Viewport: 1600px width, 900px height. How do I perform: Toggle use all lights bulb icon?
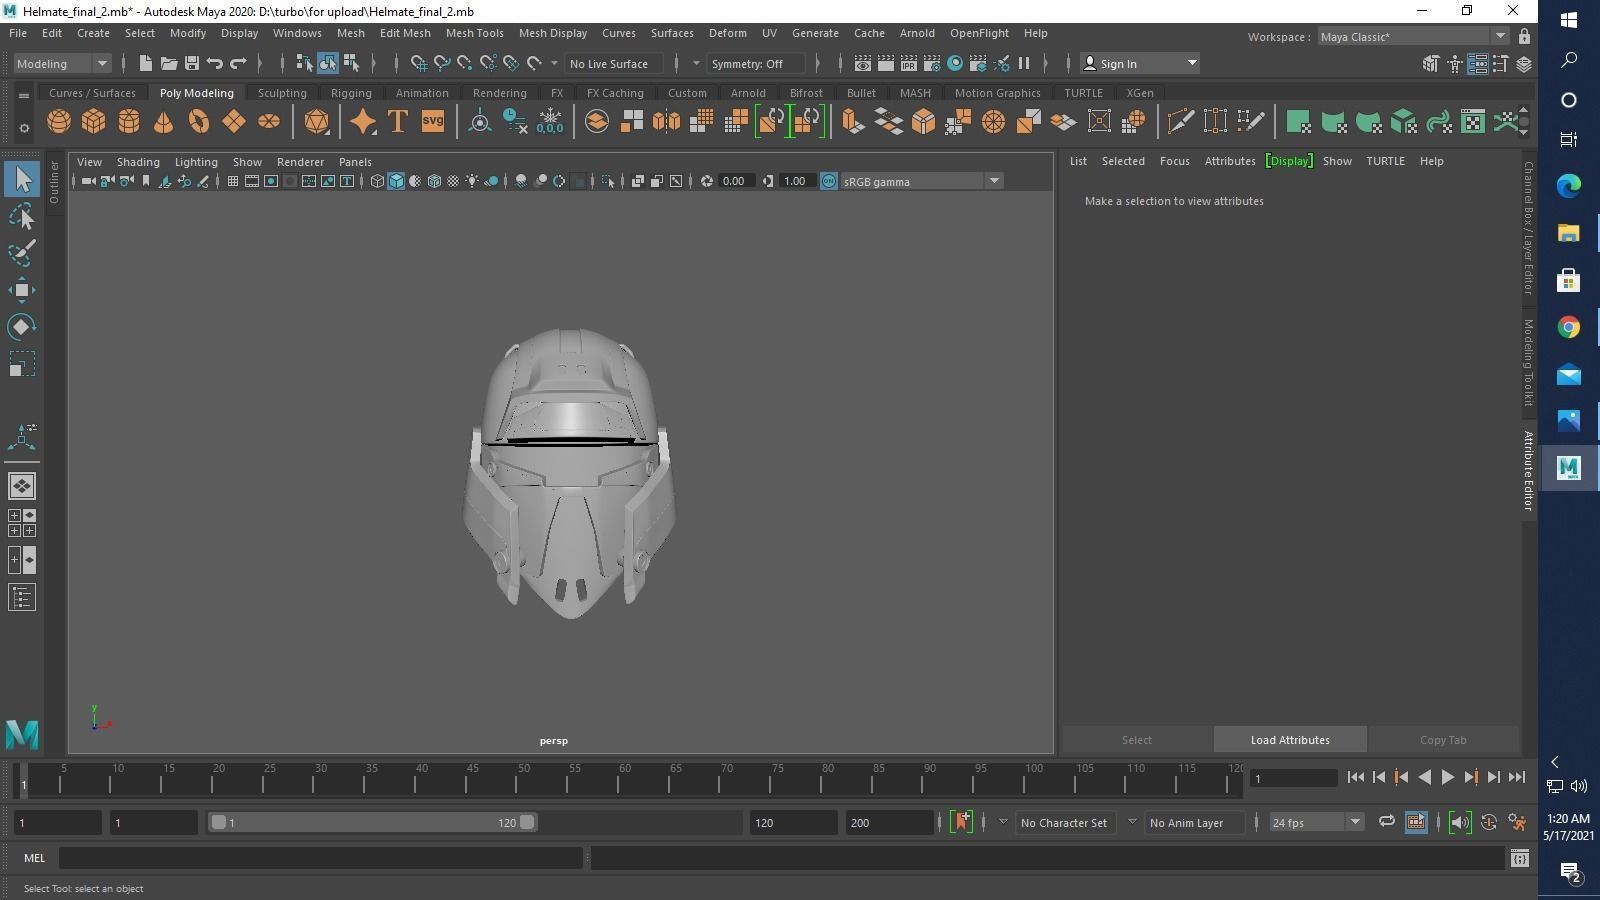pyautogui.click(x=472, y=181)
